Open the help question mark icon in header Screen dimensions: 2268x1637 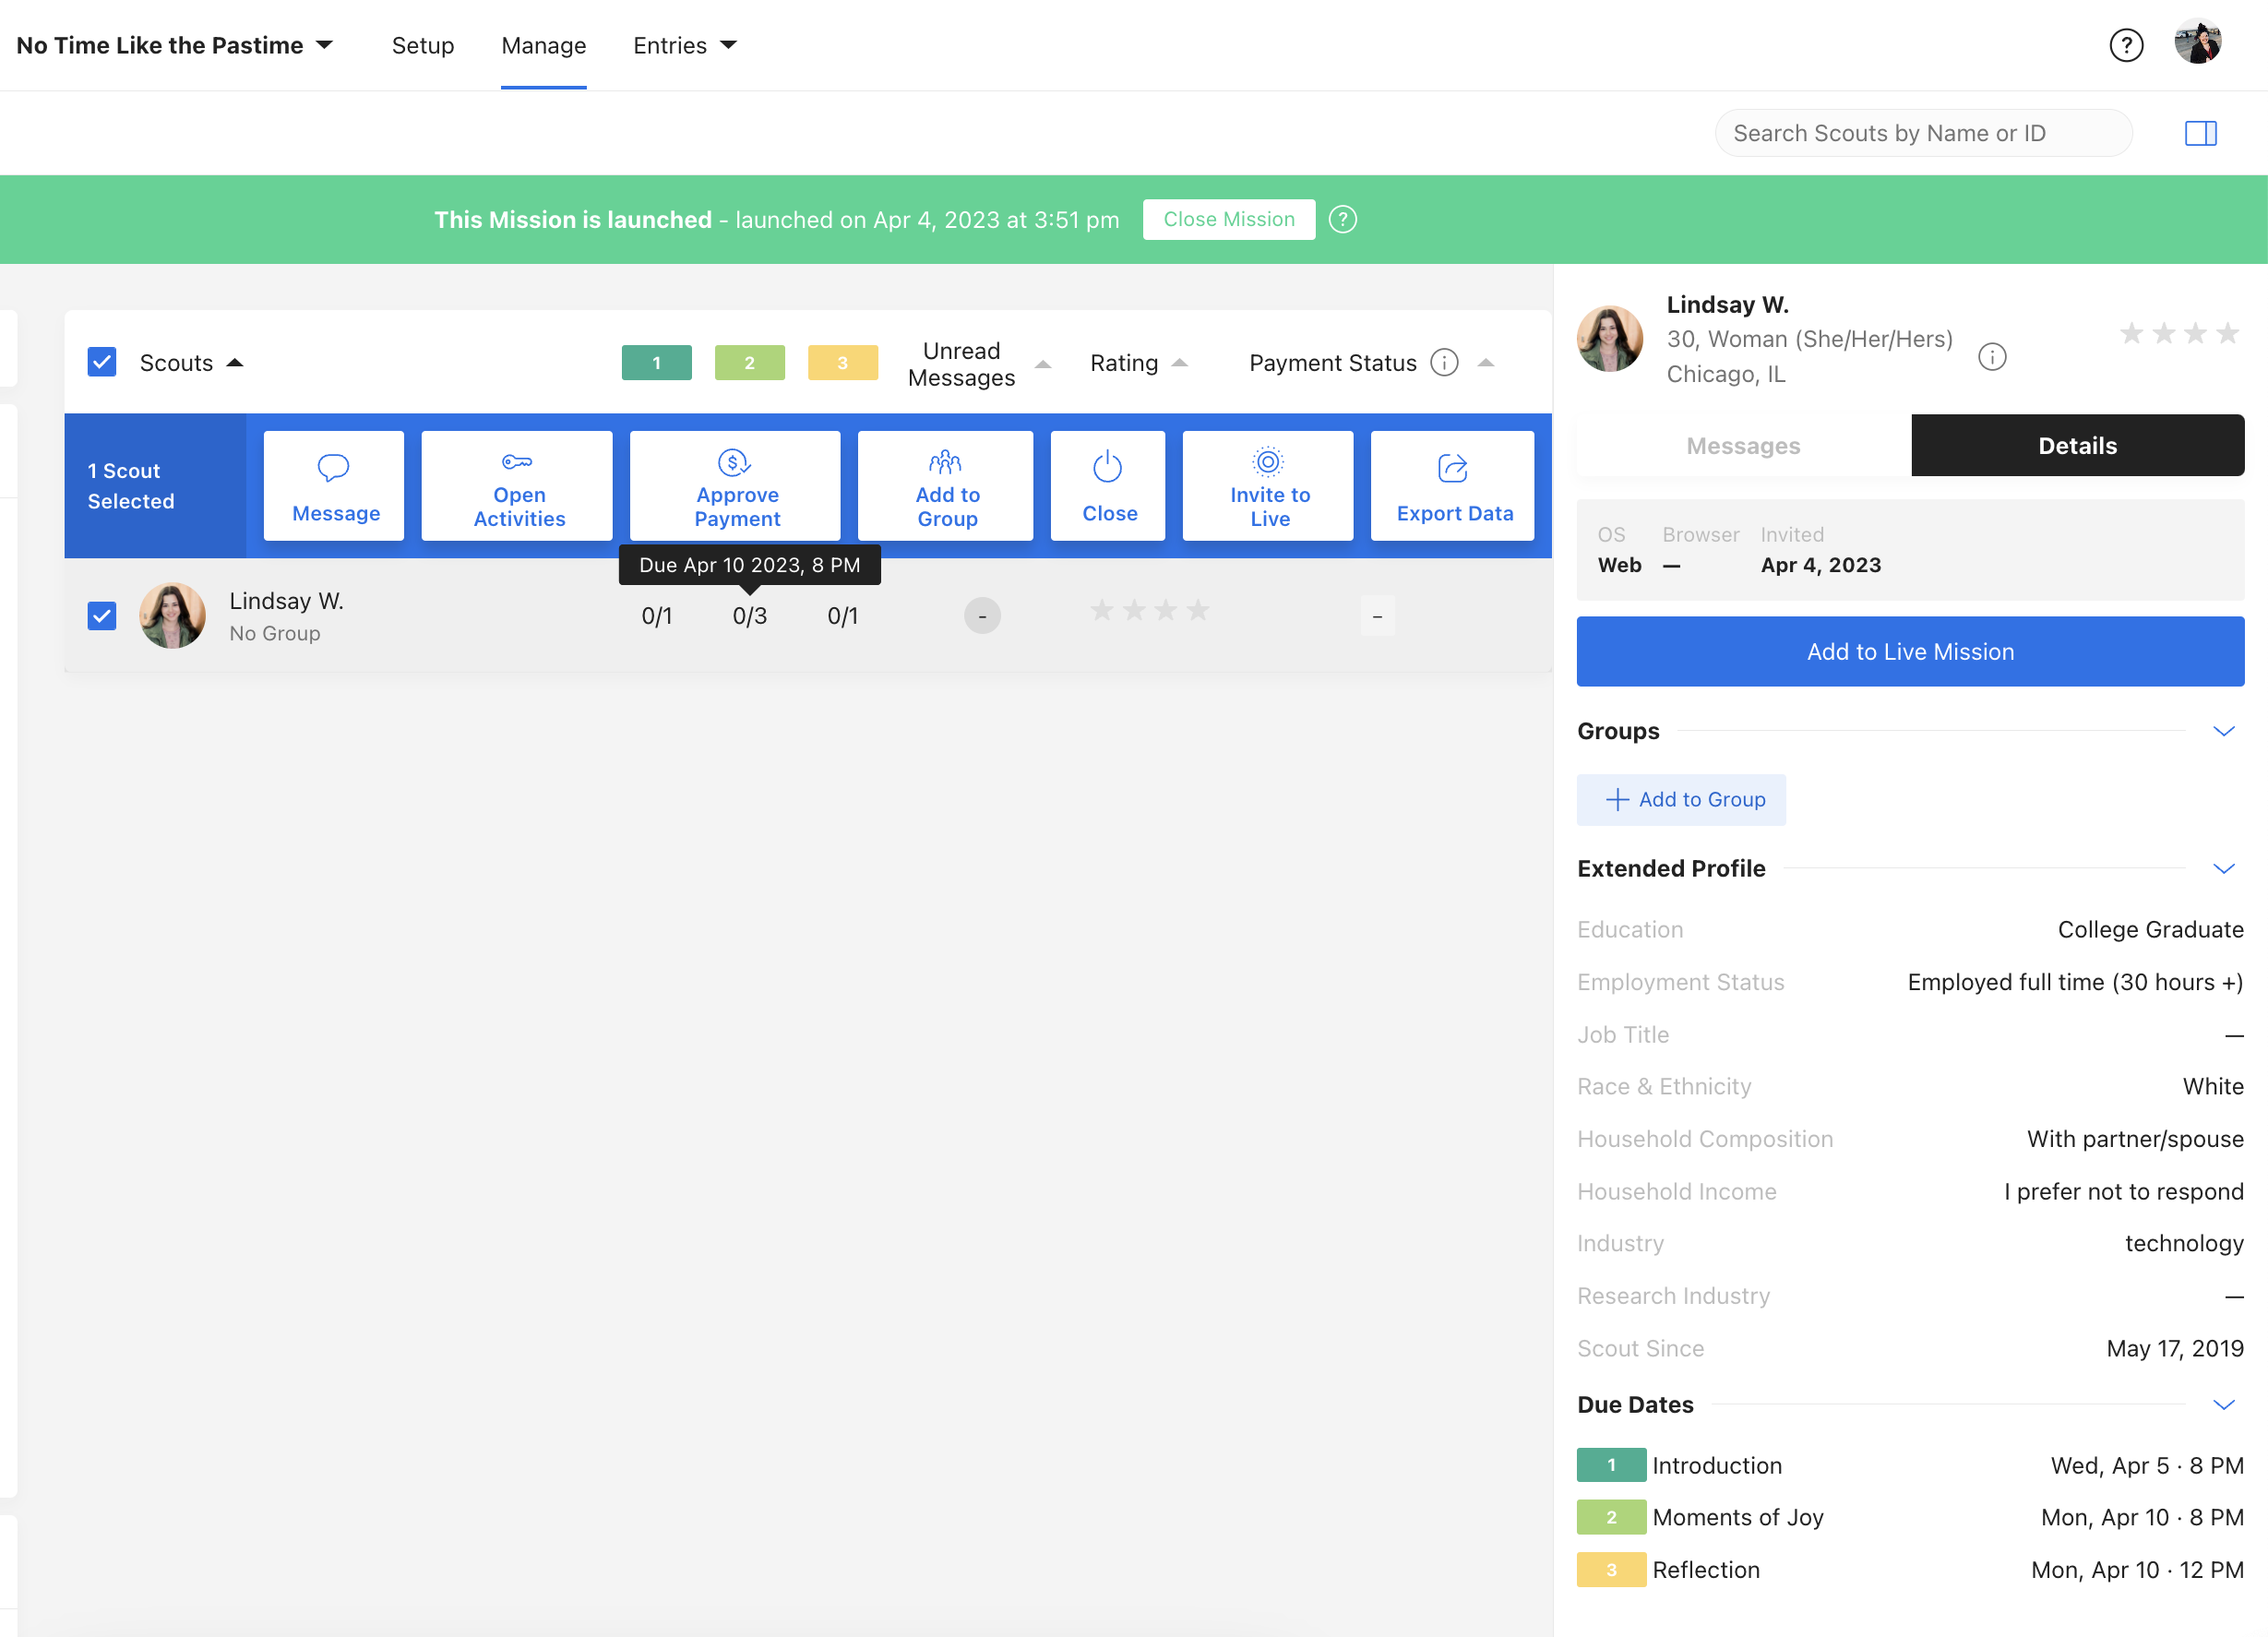pyautogui.click(x=2126, y=45)
